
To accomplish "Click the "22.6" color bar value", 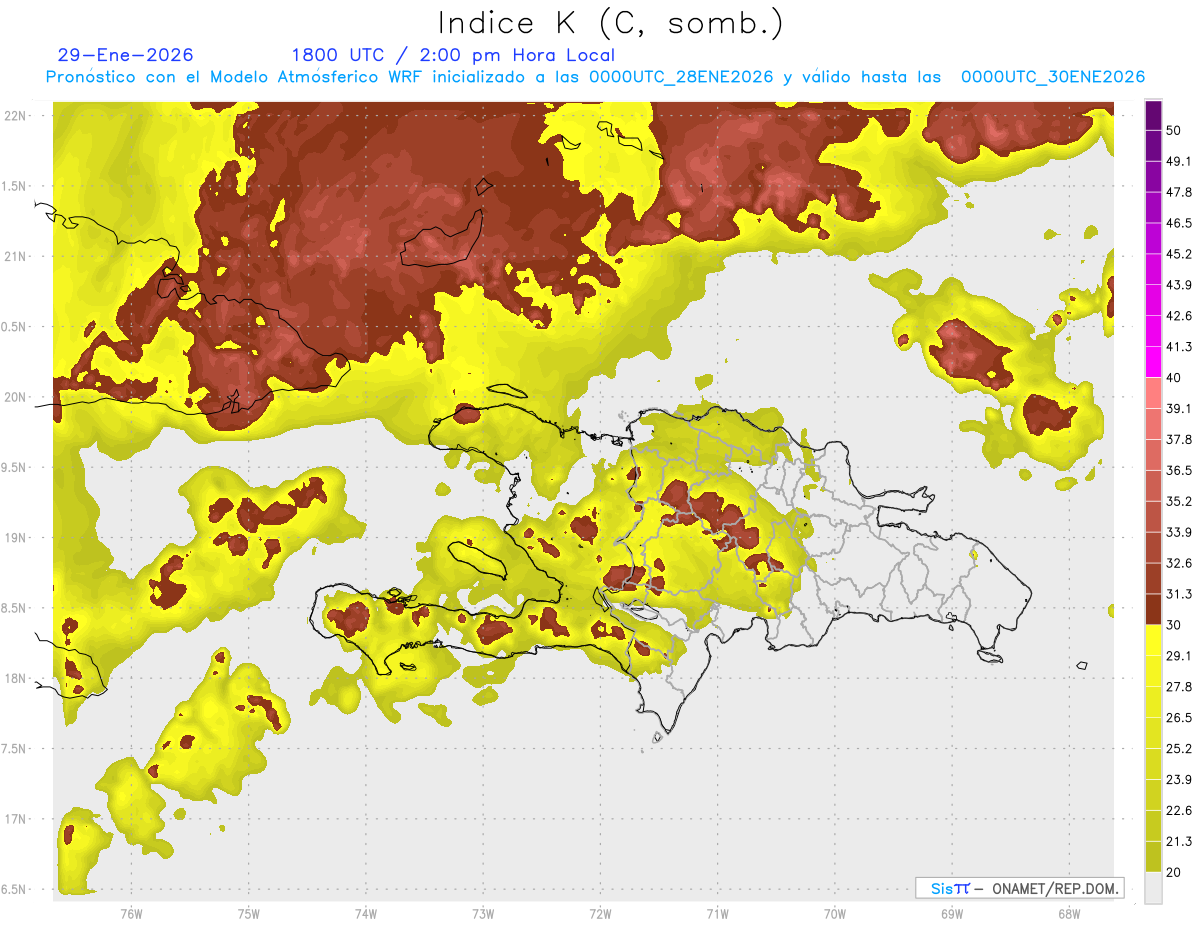I will click(x=1179, y=811).
